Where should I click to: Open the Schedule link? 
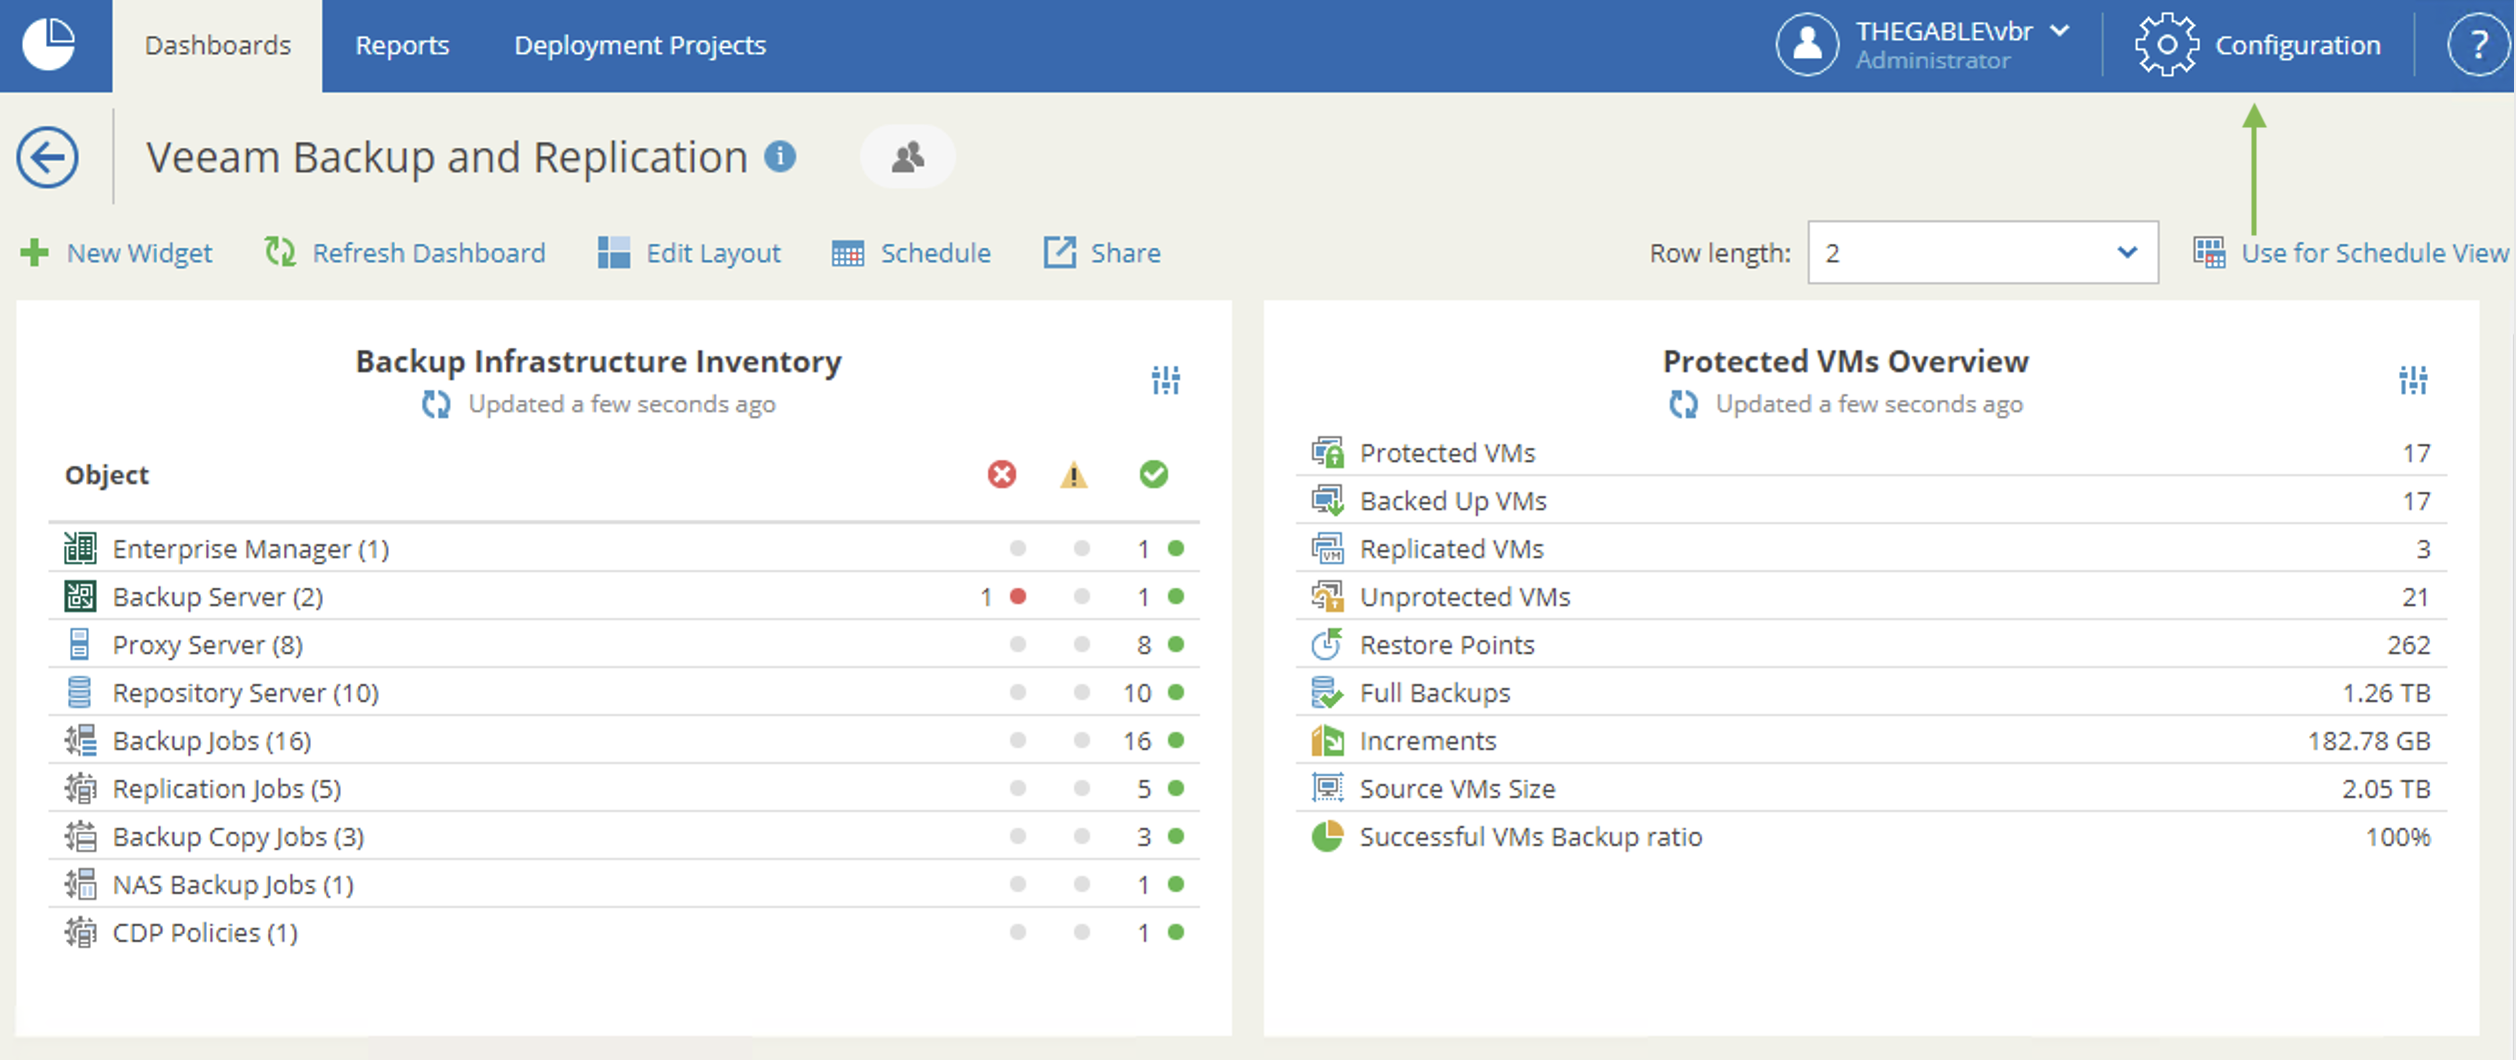coord(935,253)
